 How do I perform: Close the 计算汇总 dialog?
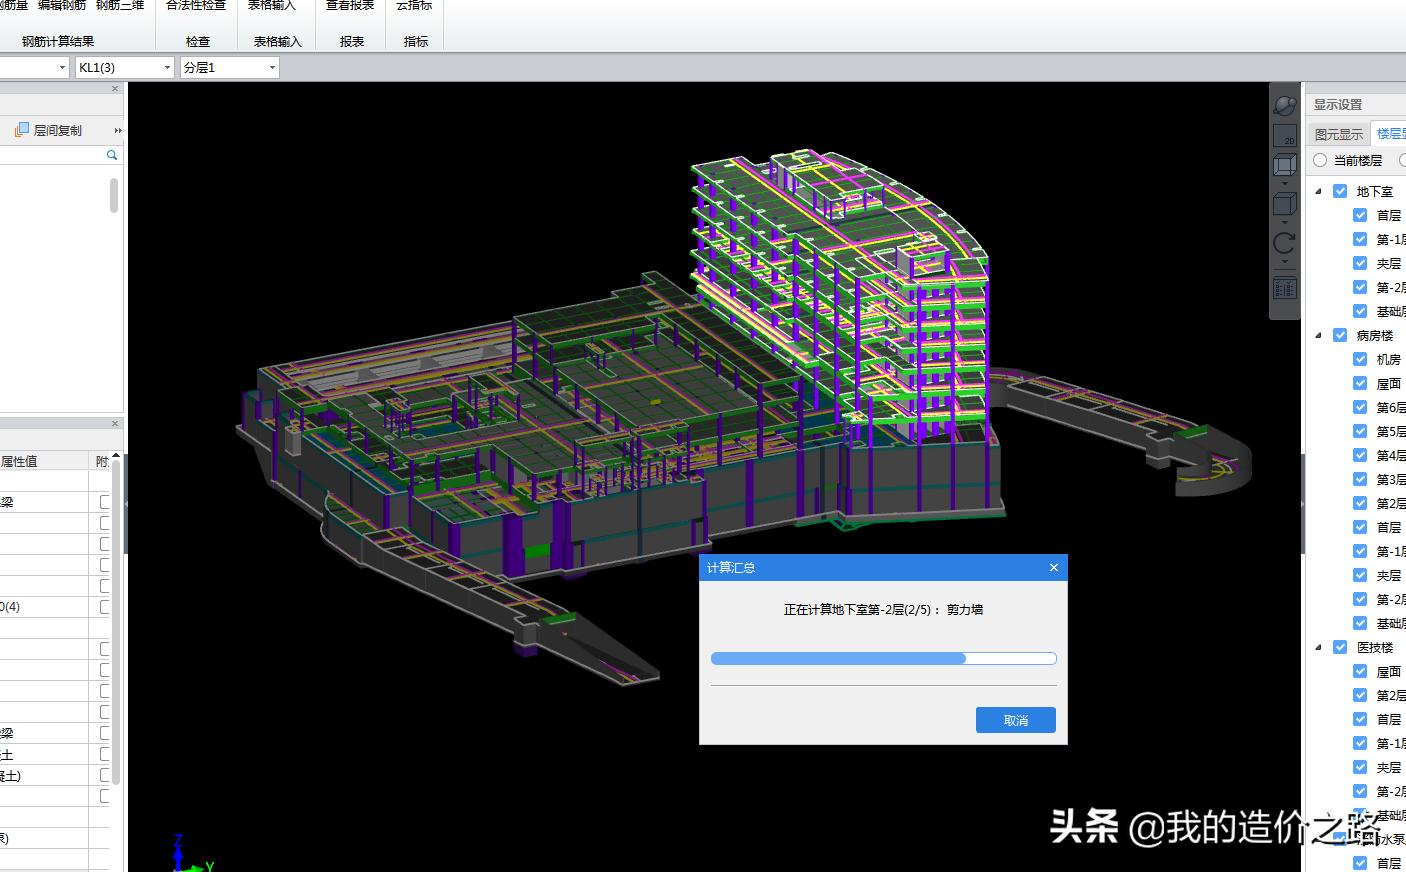coord(1053,568)
